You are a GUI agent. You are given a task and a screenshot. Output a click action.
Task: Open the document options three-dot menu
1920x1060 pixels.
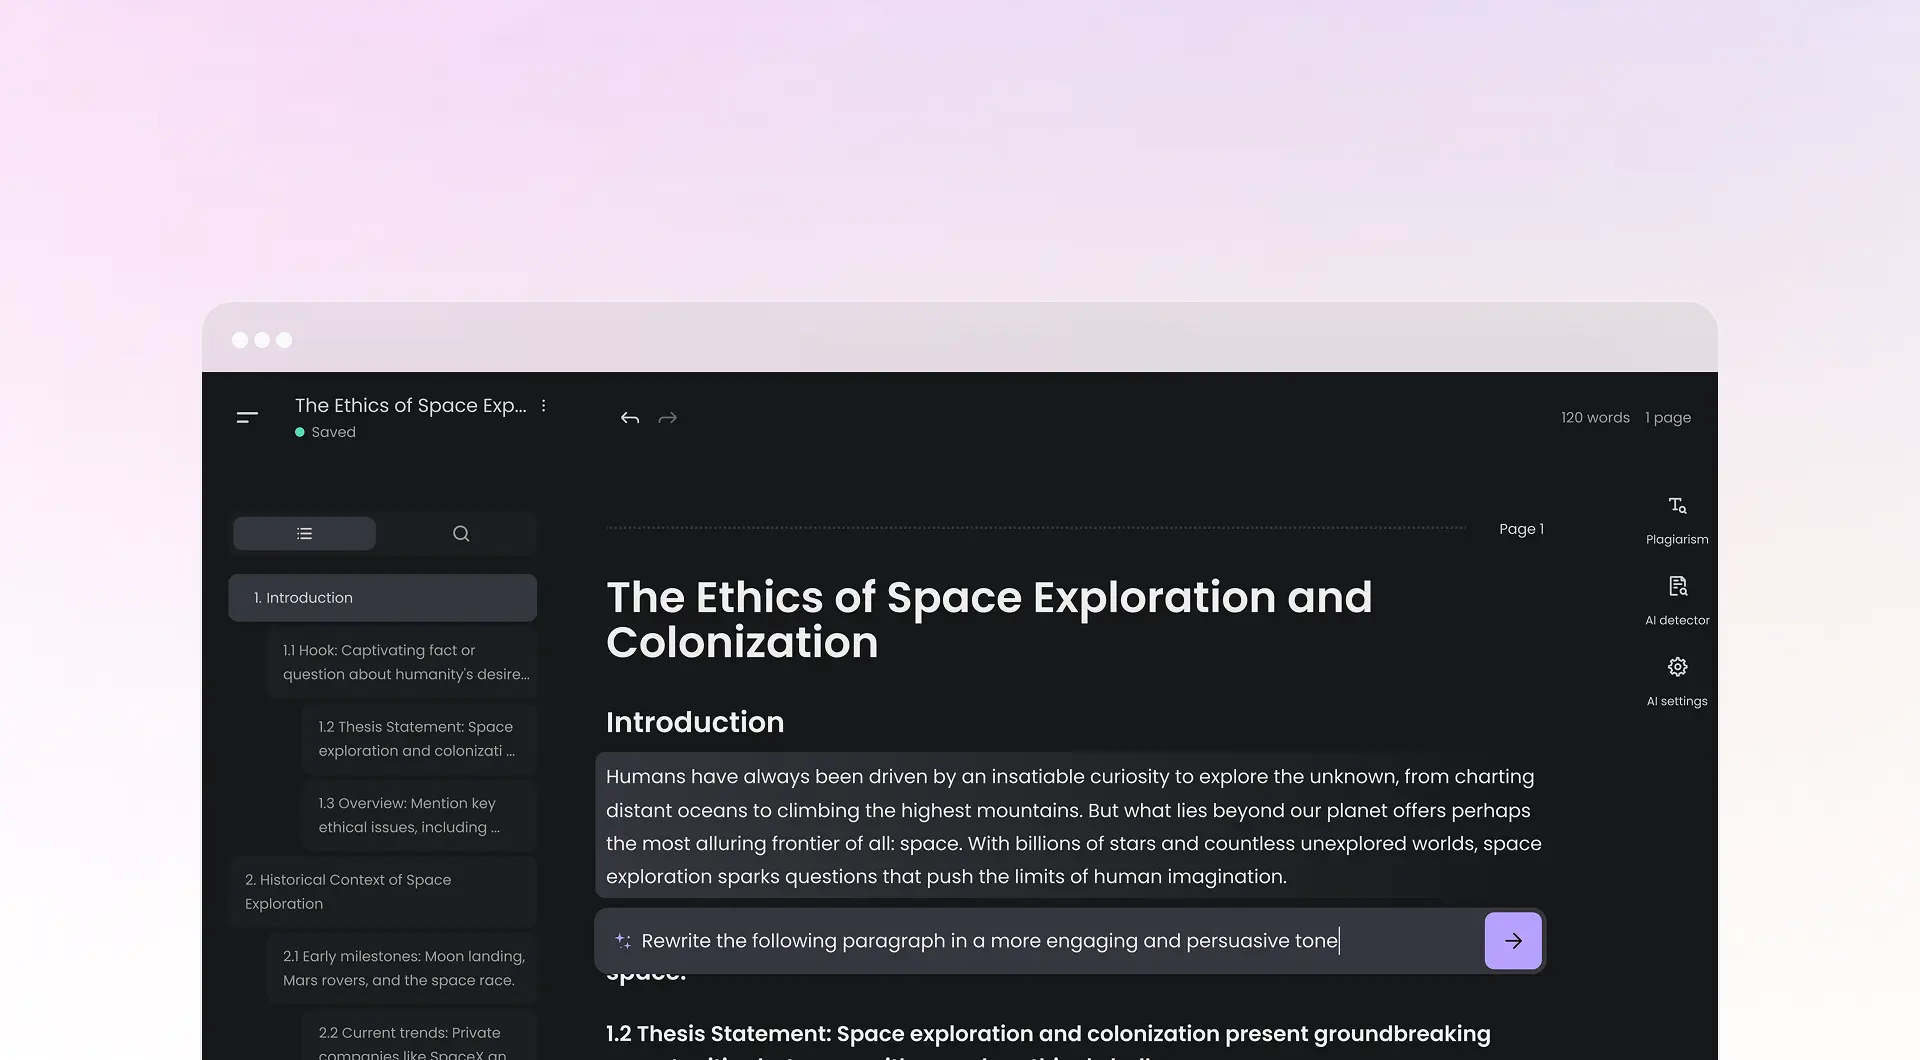coord(543,406)
